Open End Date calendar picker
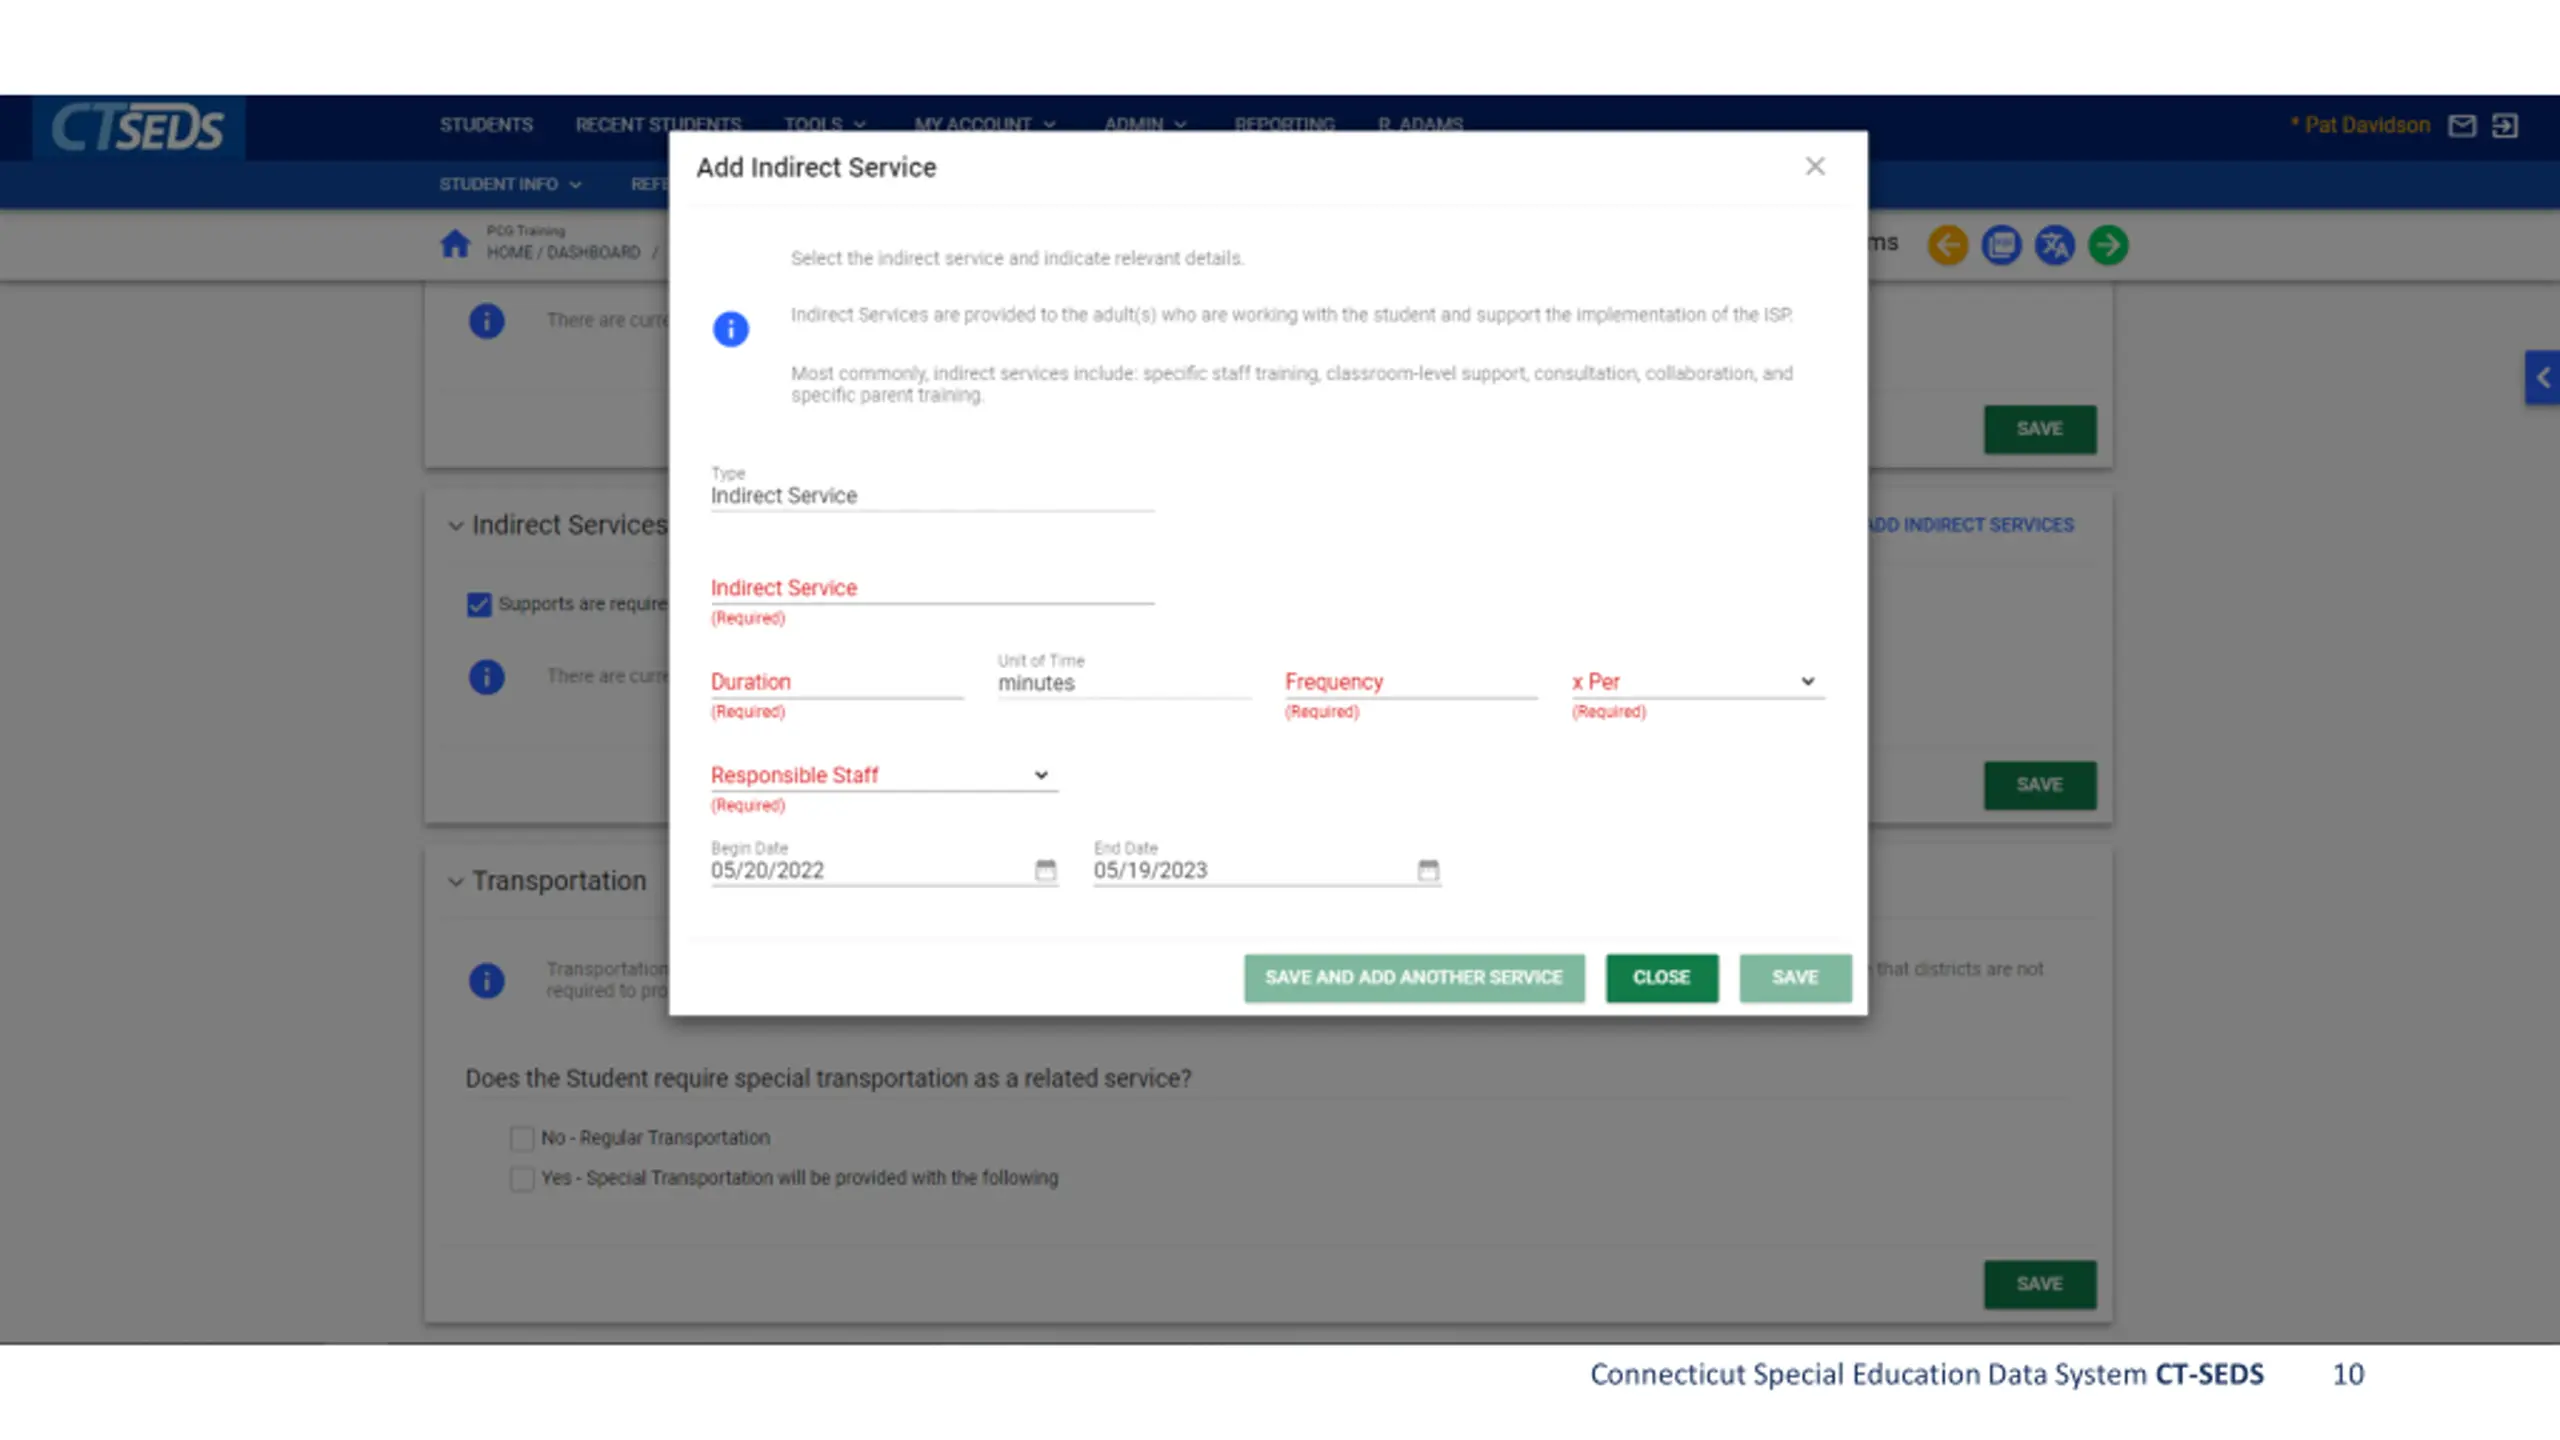 (1428, 870)
